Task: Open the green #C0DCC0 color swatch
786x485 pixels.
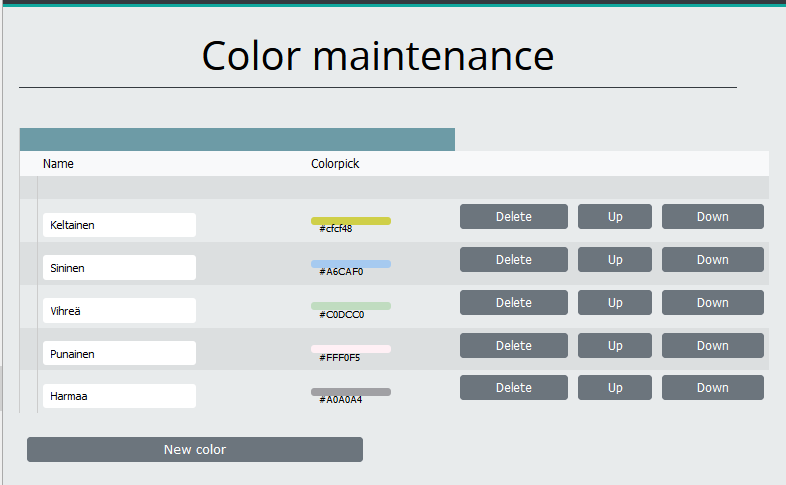Action: click(x=350, y=306)
